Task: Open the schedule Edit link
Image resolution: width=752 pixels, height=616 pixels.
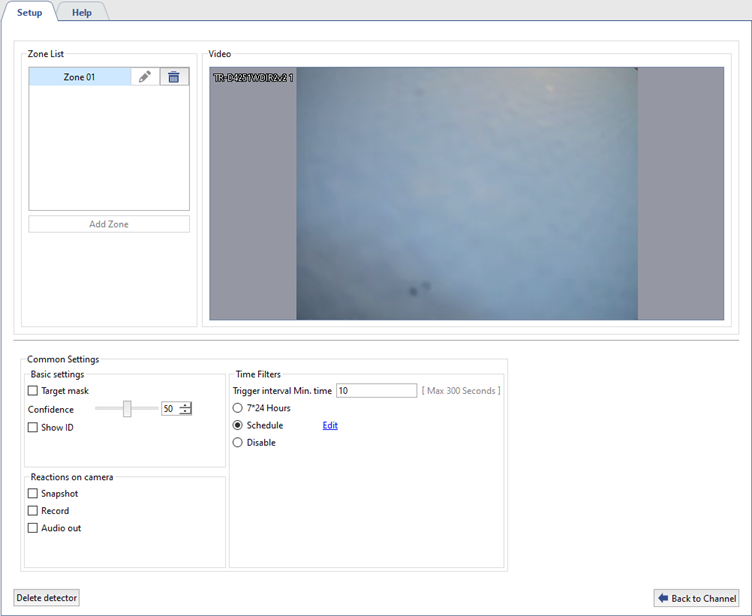Action: pyautogui.click(x=330, y=425)
